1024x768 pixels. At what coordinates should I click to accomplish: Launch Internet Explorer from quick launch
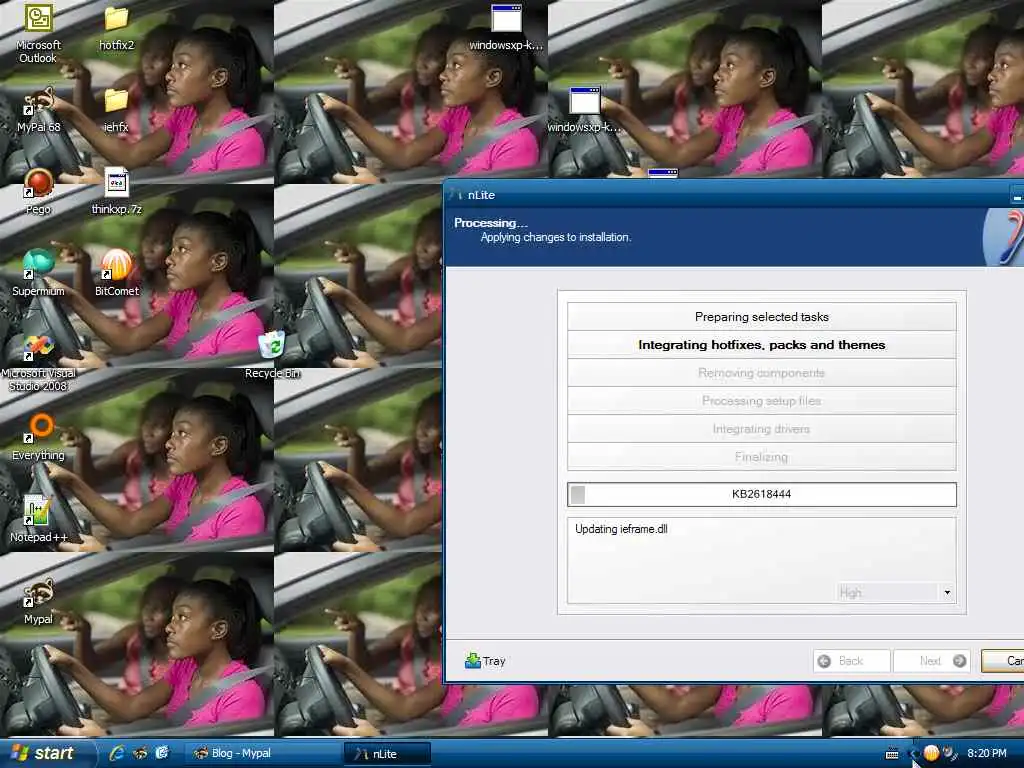[117, 753]
